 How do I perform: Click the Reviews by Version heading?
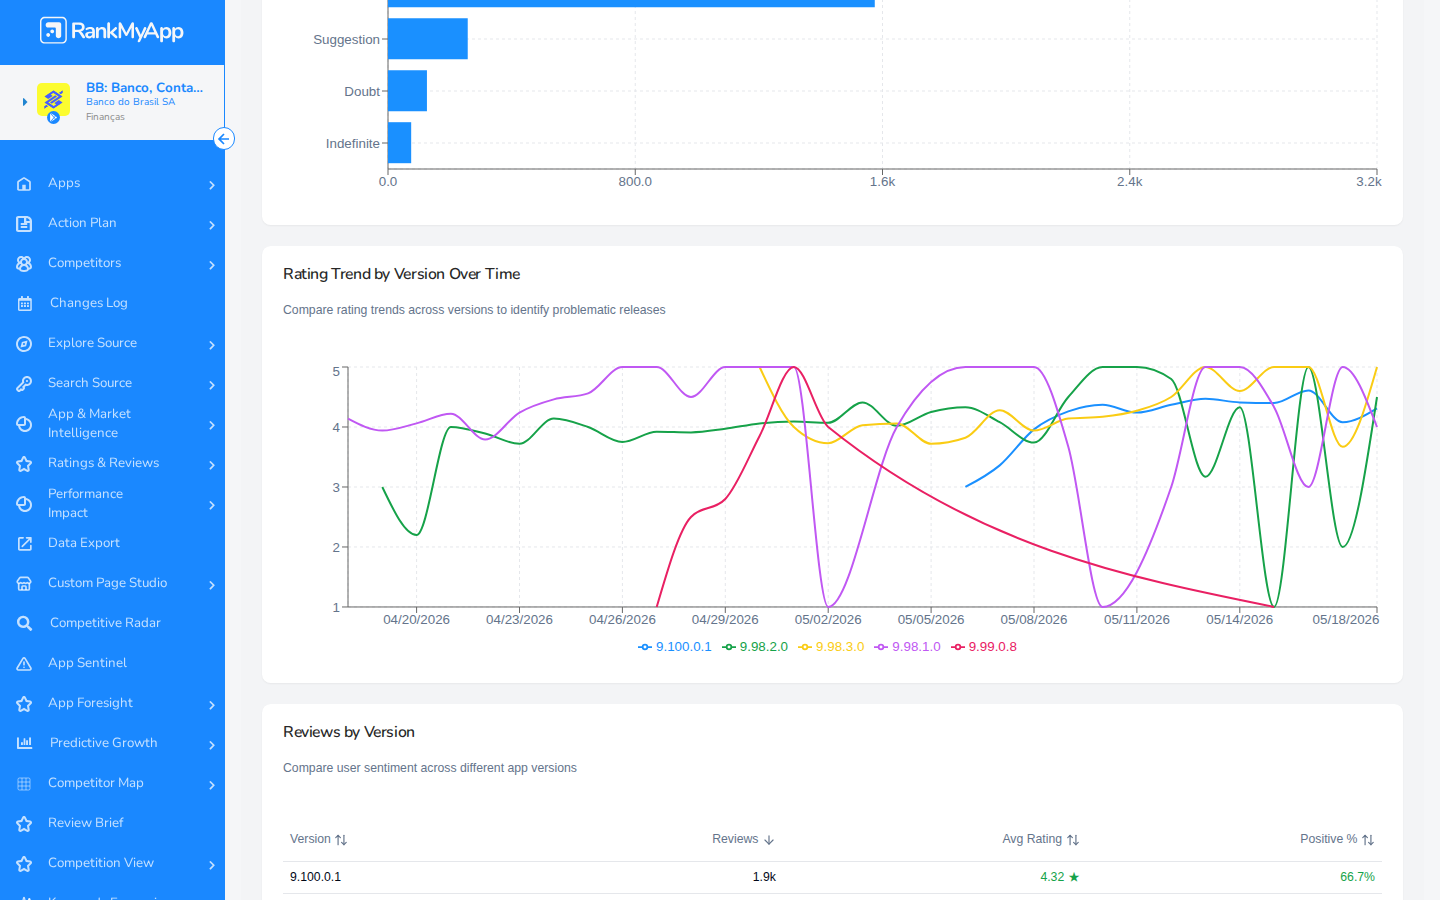(x=349, y=732)
